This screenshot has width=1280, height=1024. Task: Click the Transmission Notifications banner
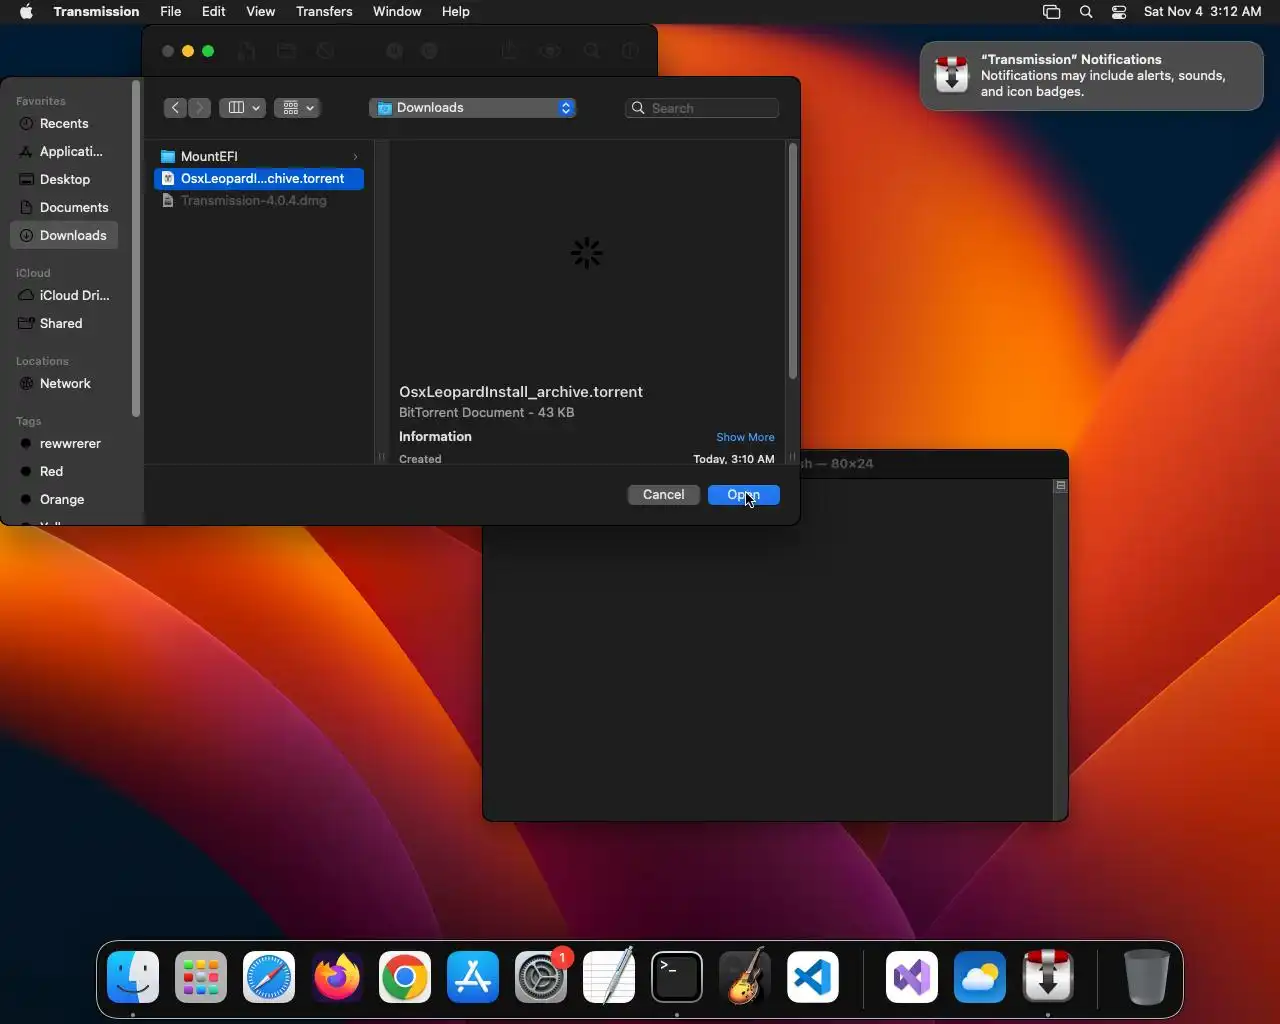[x=1092, y=76]
